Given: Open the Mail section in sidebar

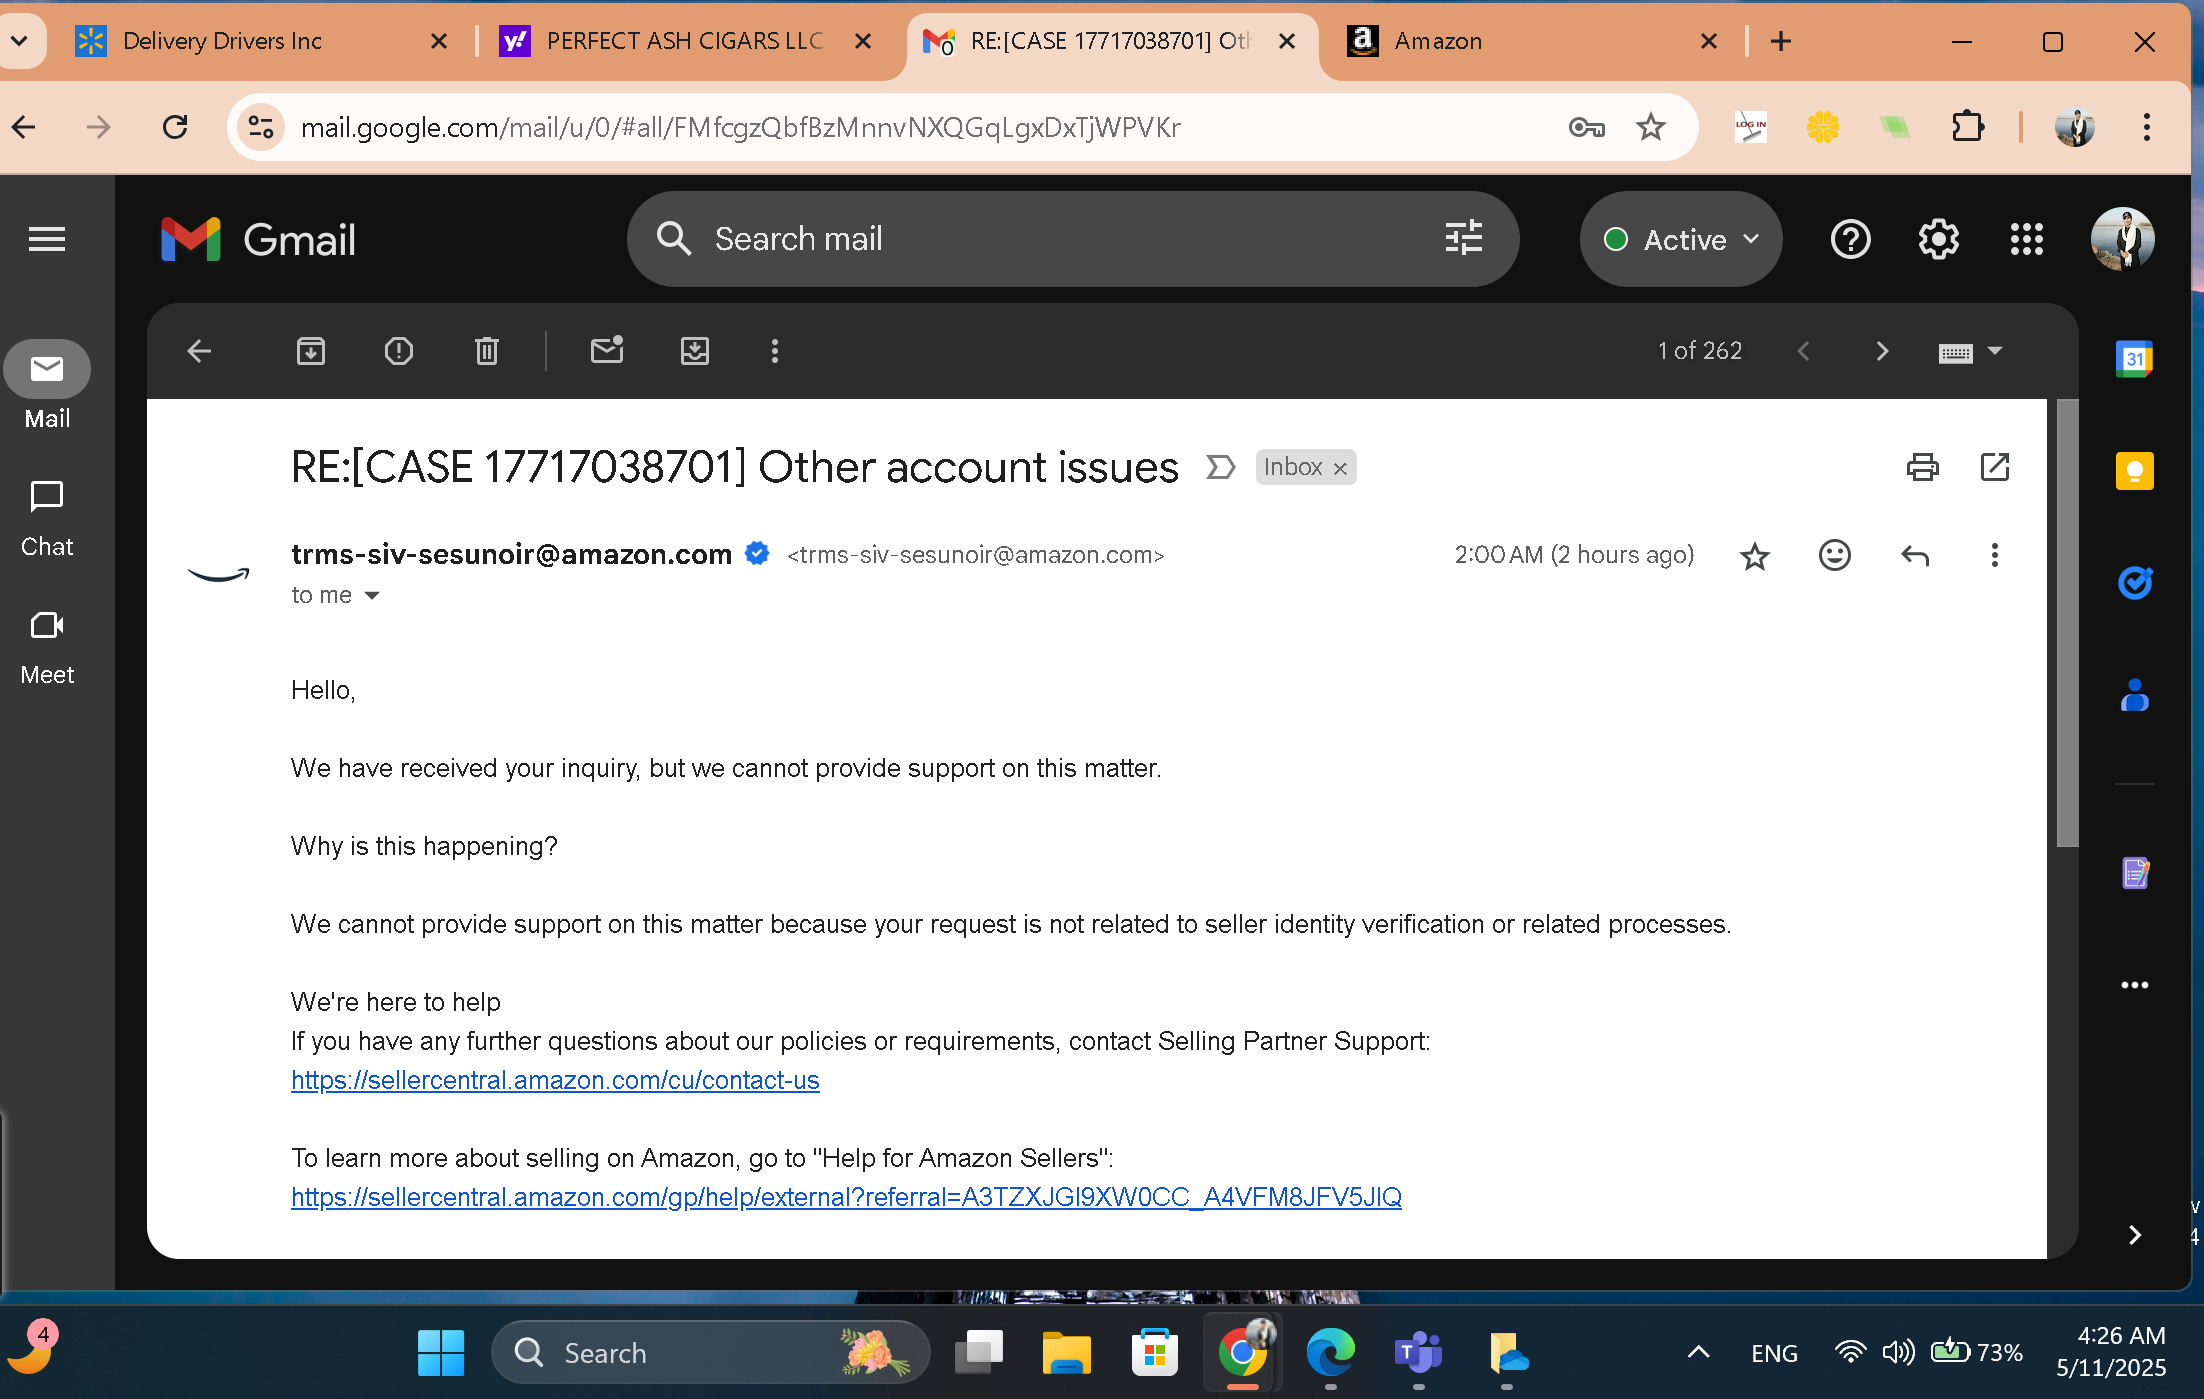Looking at the screenshot, I should click(x=47, y=388).
